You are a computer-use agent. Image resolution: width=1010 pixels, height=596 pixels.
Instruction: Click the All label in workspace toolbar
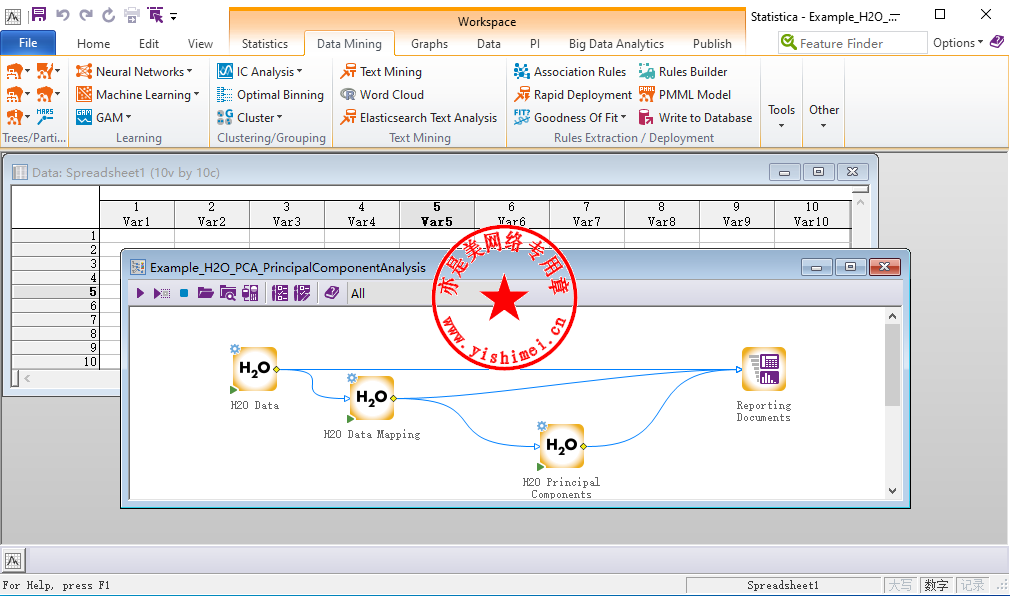tap(357, 294)
